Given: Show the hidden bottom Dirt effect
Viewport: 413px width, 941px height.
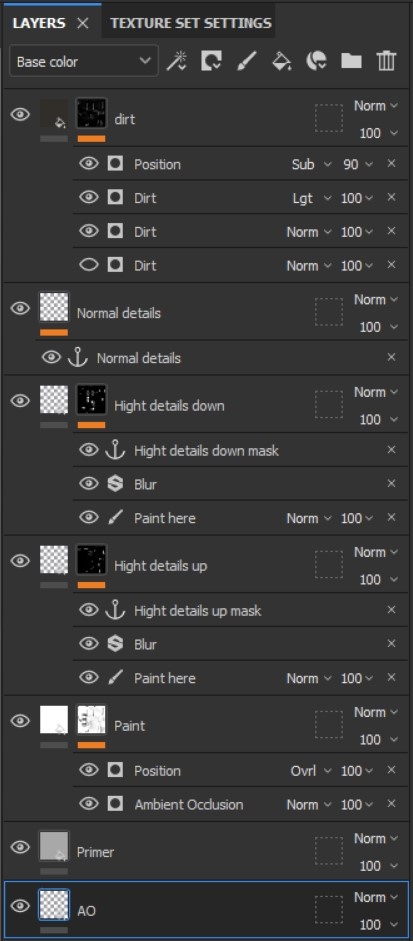Looking at the screenshot, I should coord(89,265).
